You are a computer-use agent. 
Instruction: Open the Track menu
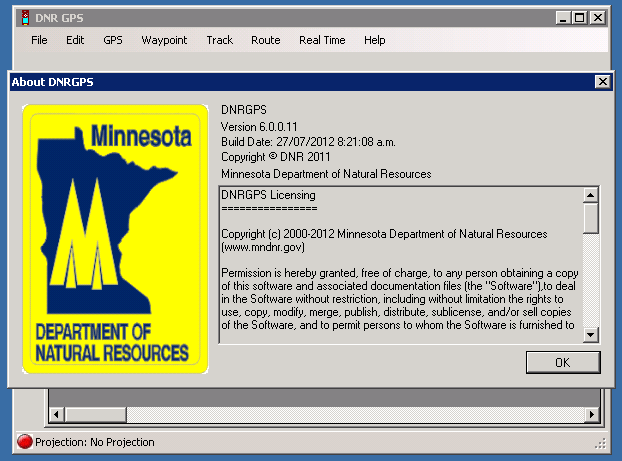click(x=219, y=40)
